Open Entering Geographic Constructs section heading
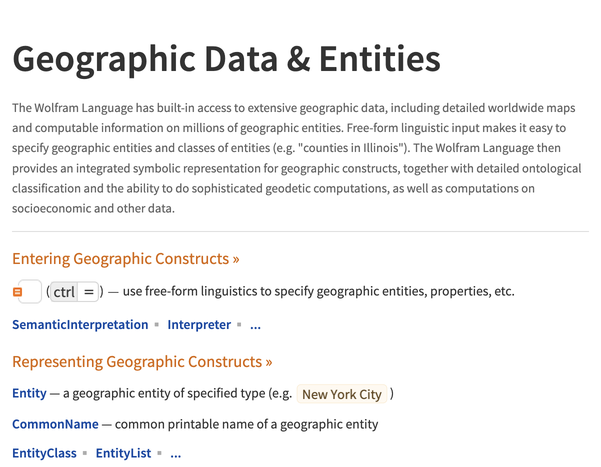Screen dimensions: 601x467 click(x=120, y=259)
